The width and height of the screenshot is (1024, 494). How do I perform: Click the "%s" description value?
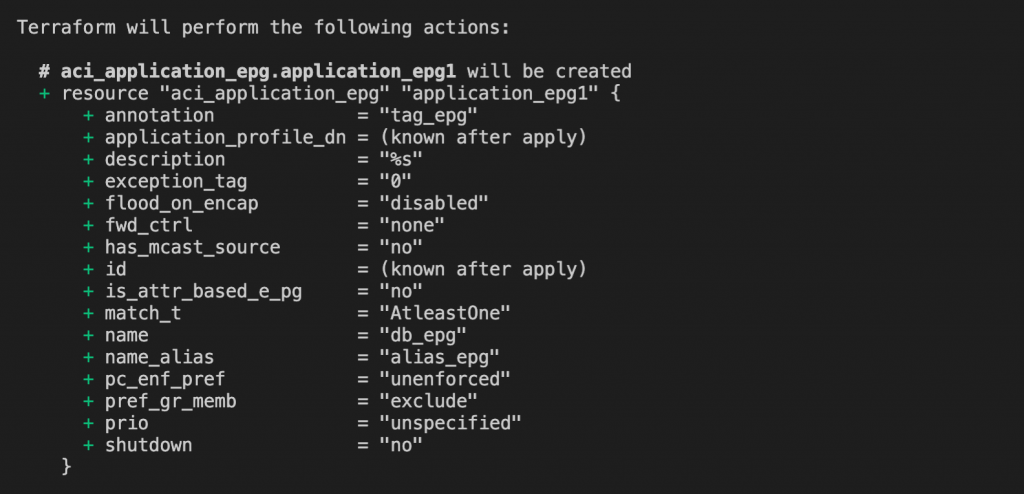click(x=400, y=159)
